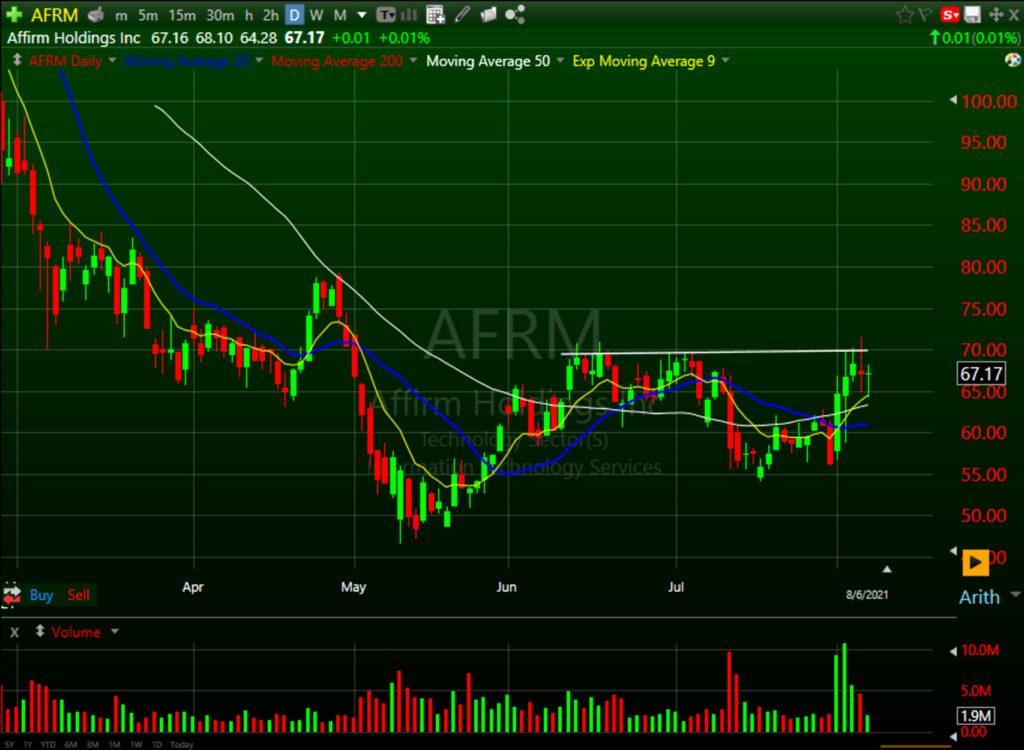This screenshot has width=1024, height=750.
Task: Open the pencil drawing tools
Action: coord(462,14)
